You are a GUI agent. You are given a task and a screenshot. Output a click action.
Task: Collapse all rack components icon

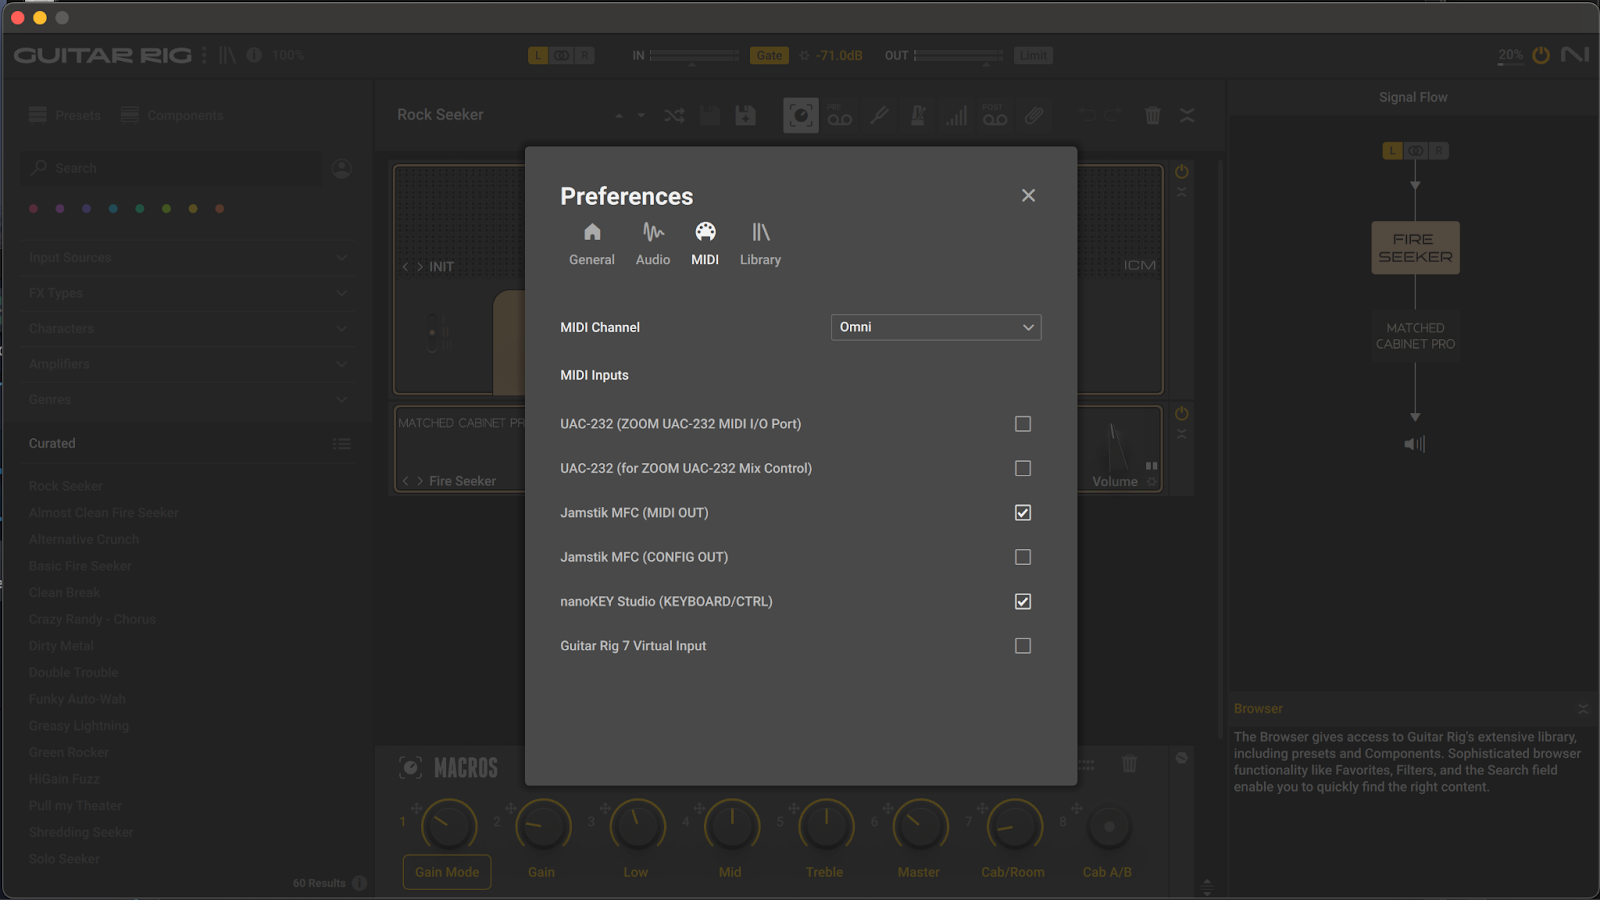(1188, 116)
